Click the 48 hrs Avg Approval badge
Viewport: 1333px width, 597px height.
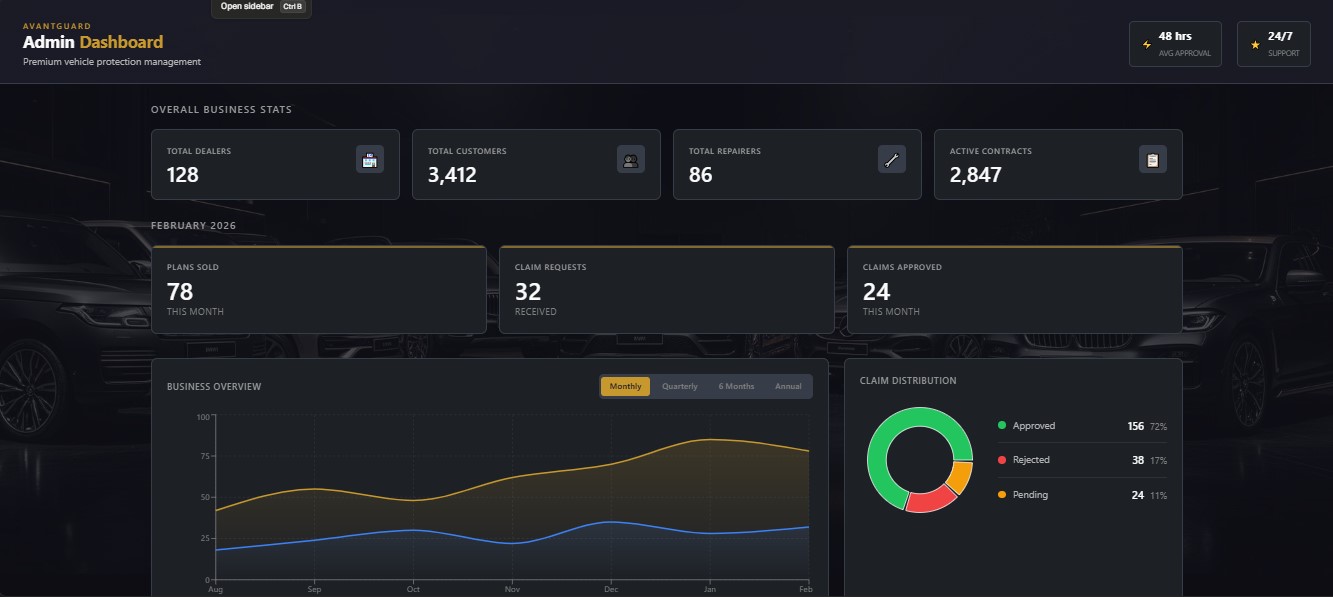[x=1175, y=44]
